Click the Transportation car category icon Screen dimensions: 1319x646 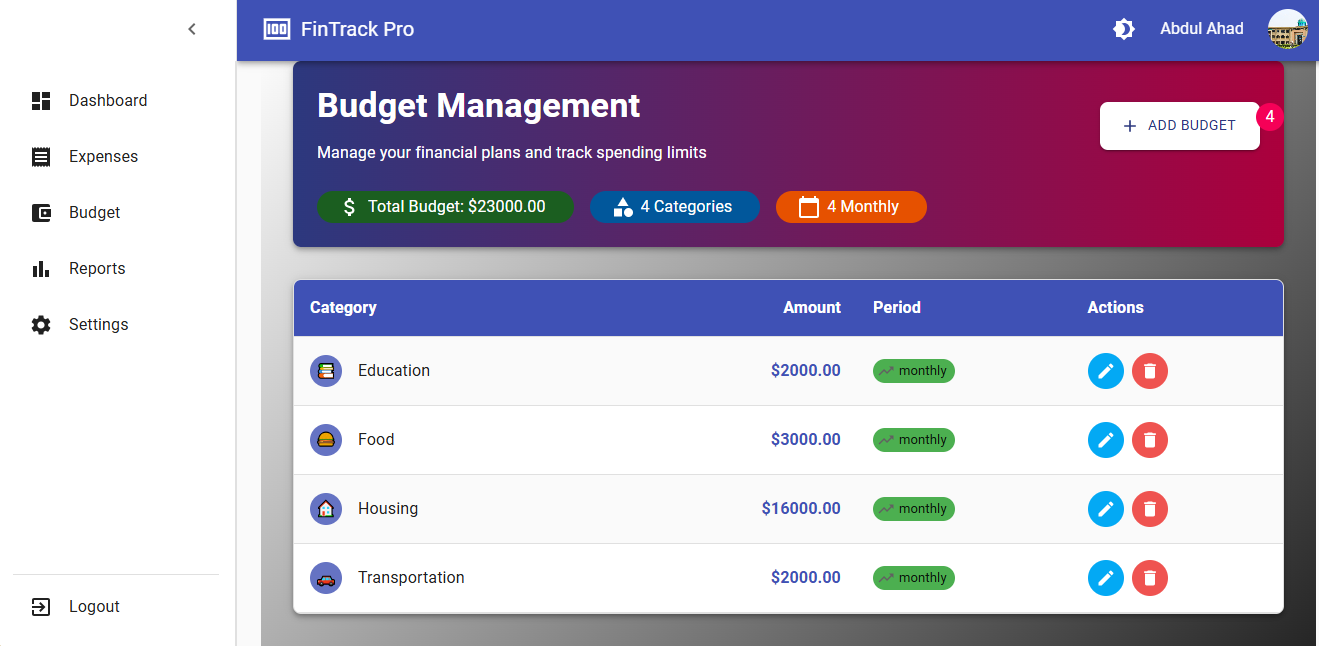coord(326,578)
